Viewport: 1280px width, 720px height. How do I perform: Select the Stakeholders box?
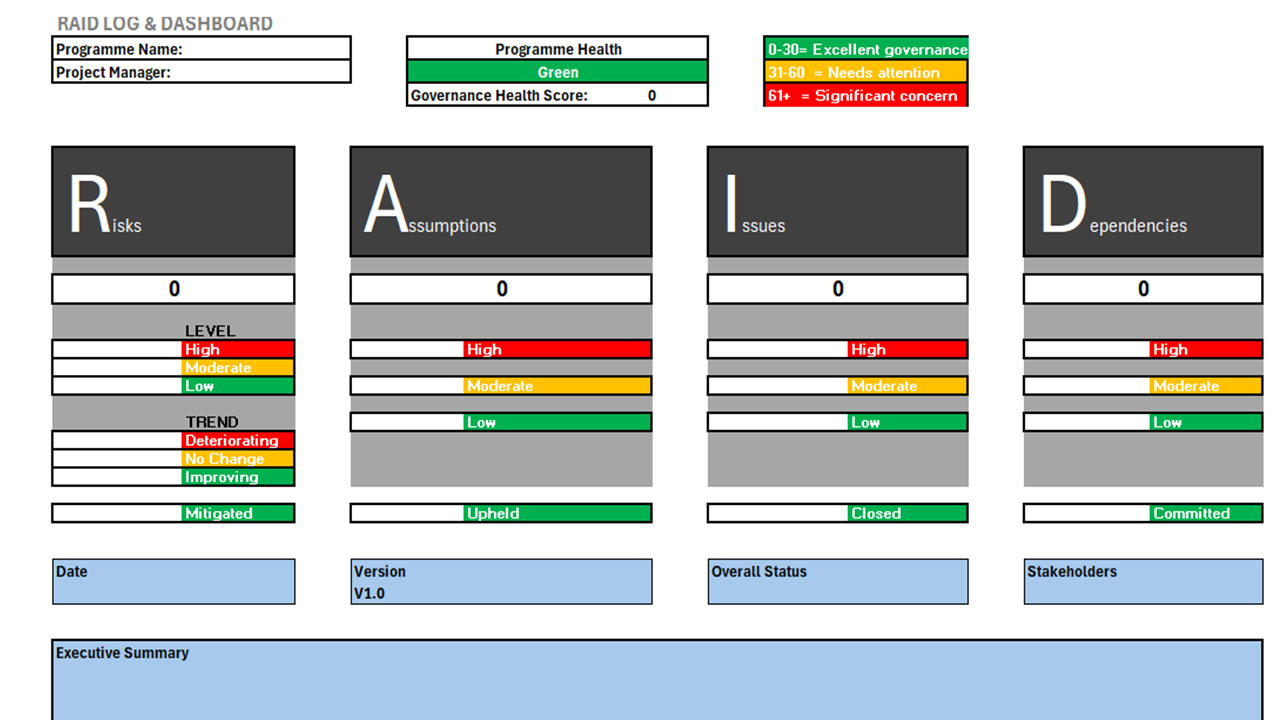(x=1143, y=581)
